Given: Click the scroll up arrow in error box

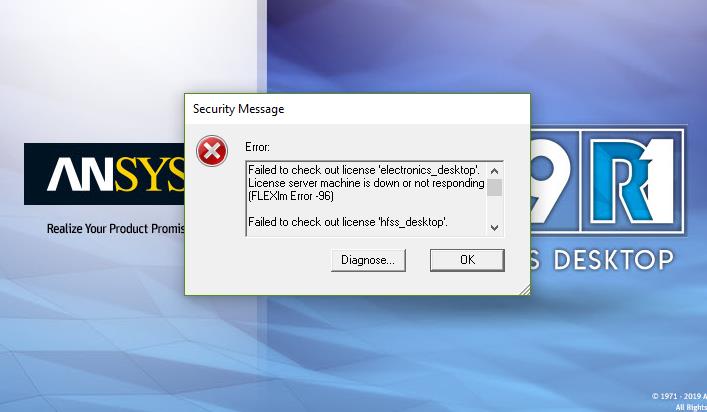Looking at the screenshot, I should coord(494,171).
